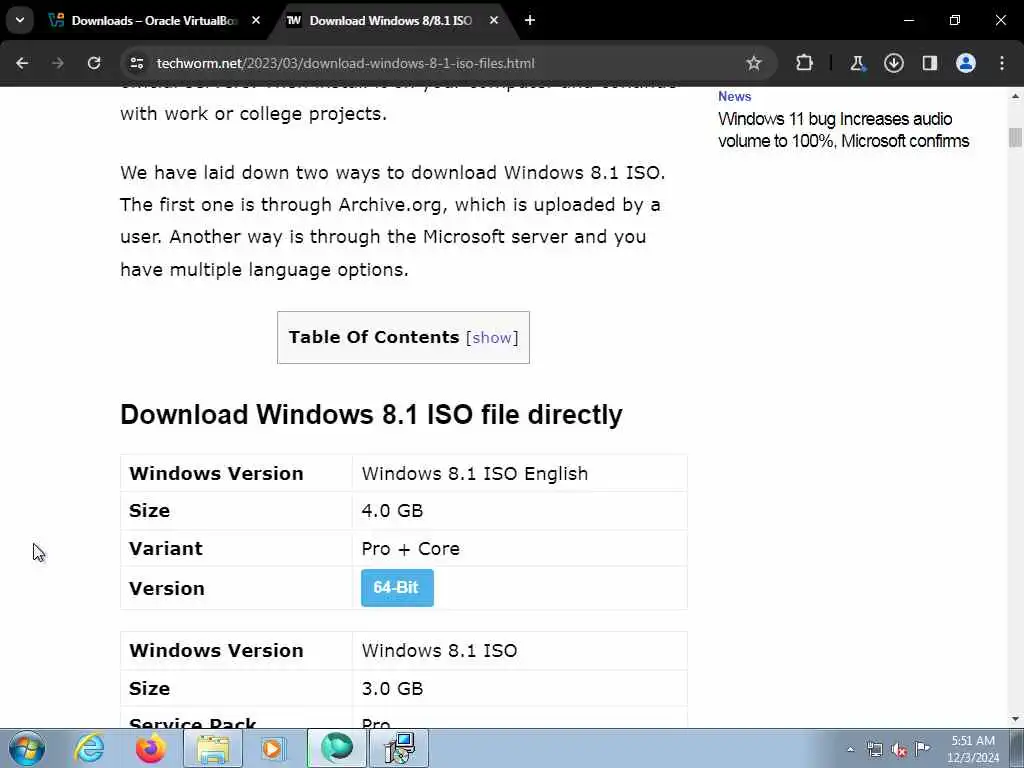The width and height of the screenshot is (1024, 768).
Task: Click heading 'Download Windows 8.1 ISO file directly'
Action: pos(371,415)
